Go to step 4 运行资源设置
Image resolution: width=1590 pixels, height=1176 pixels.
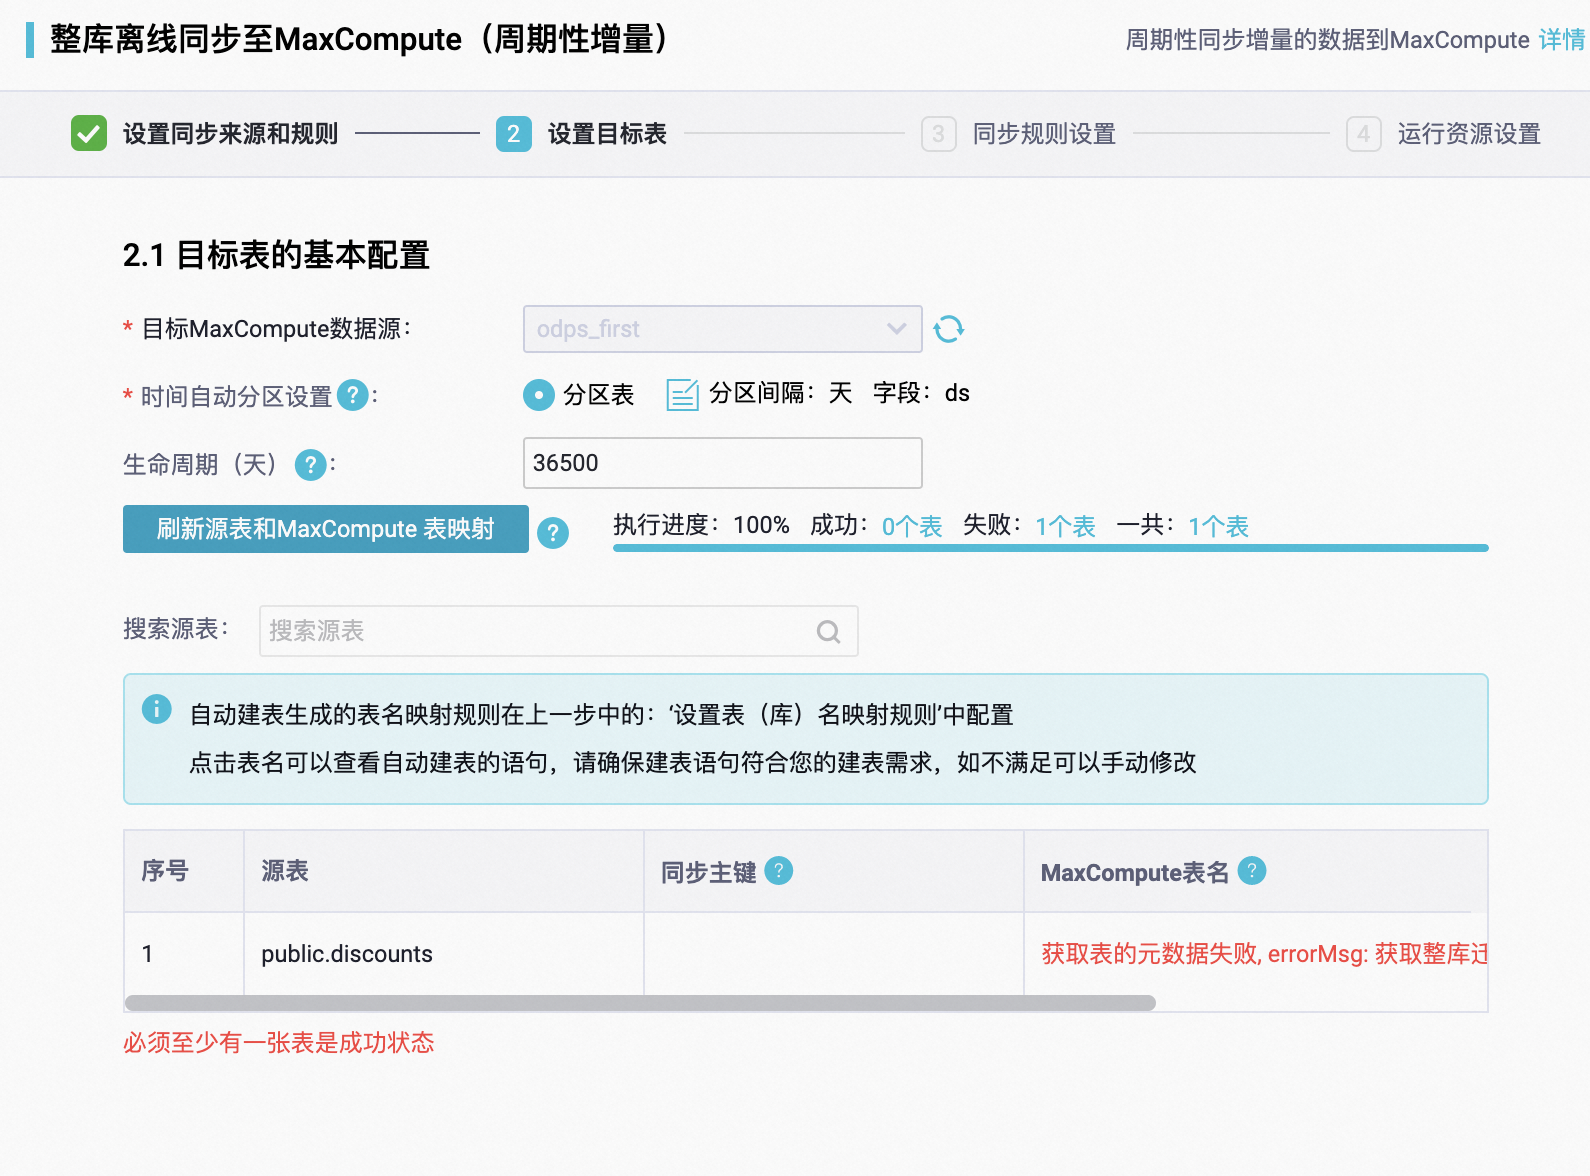[x=1443, y=133]
